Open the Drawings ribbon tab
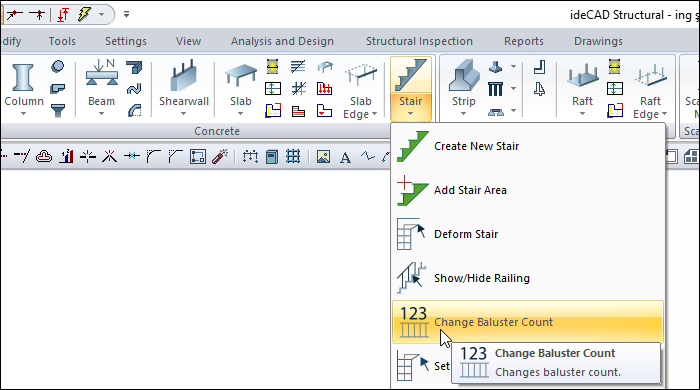Viewport: 700px width, 390px height. tap(598, 41)
